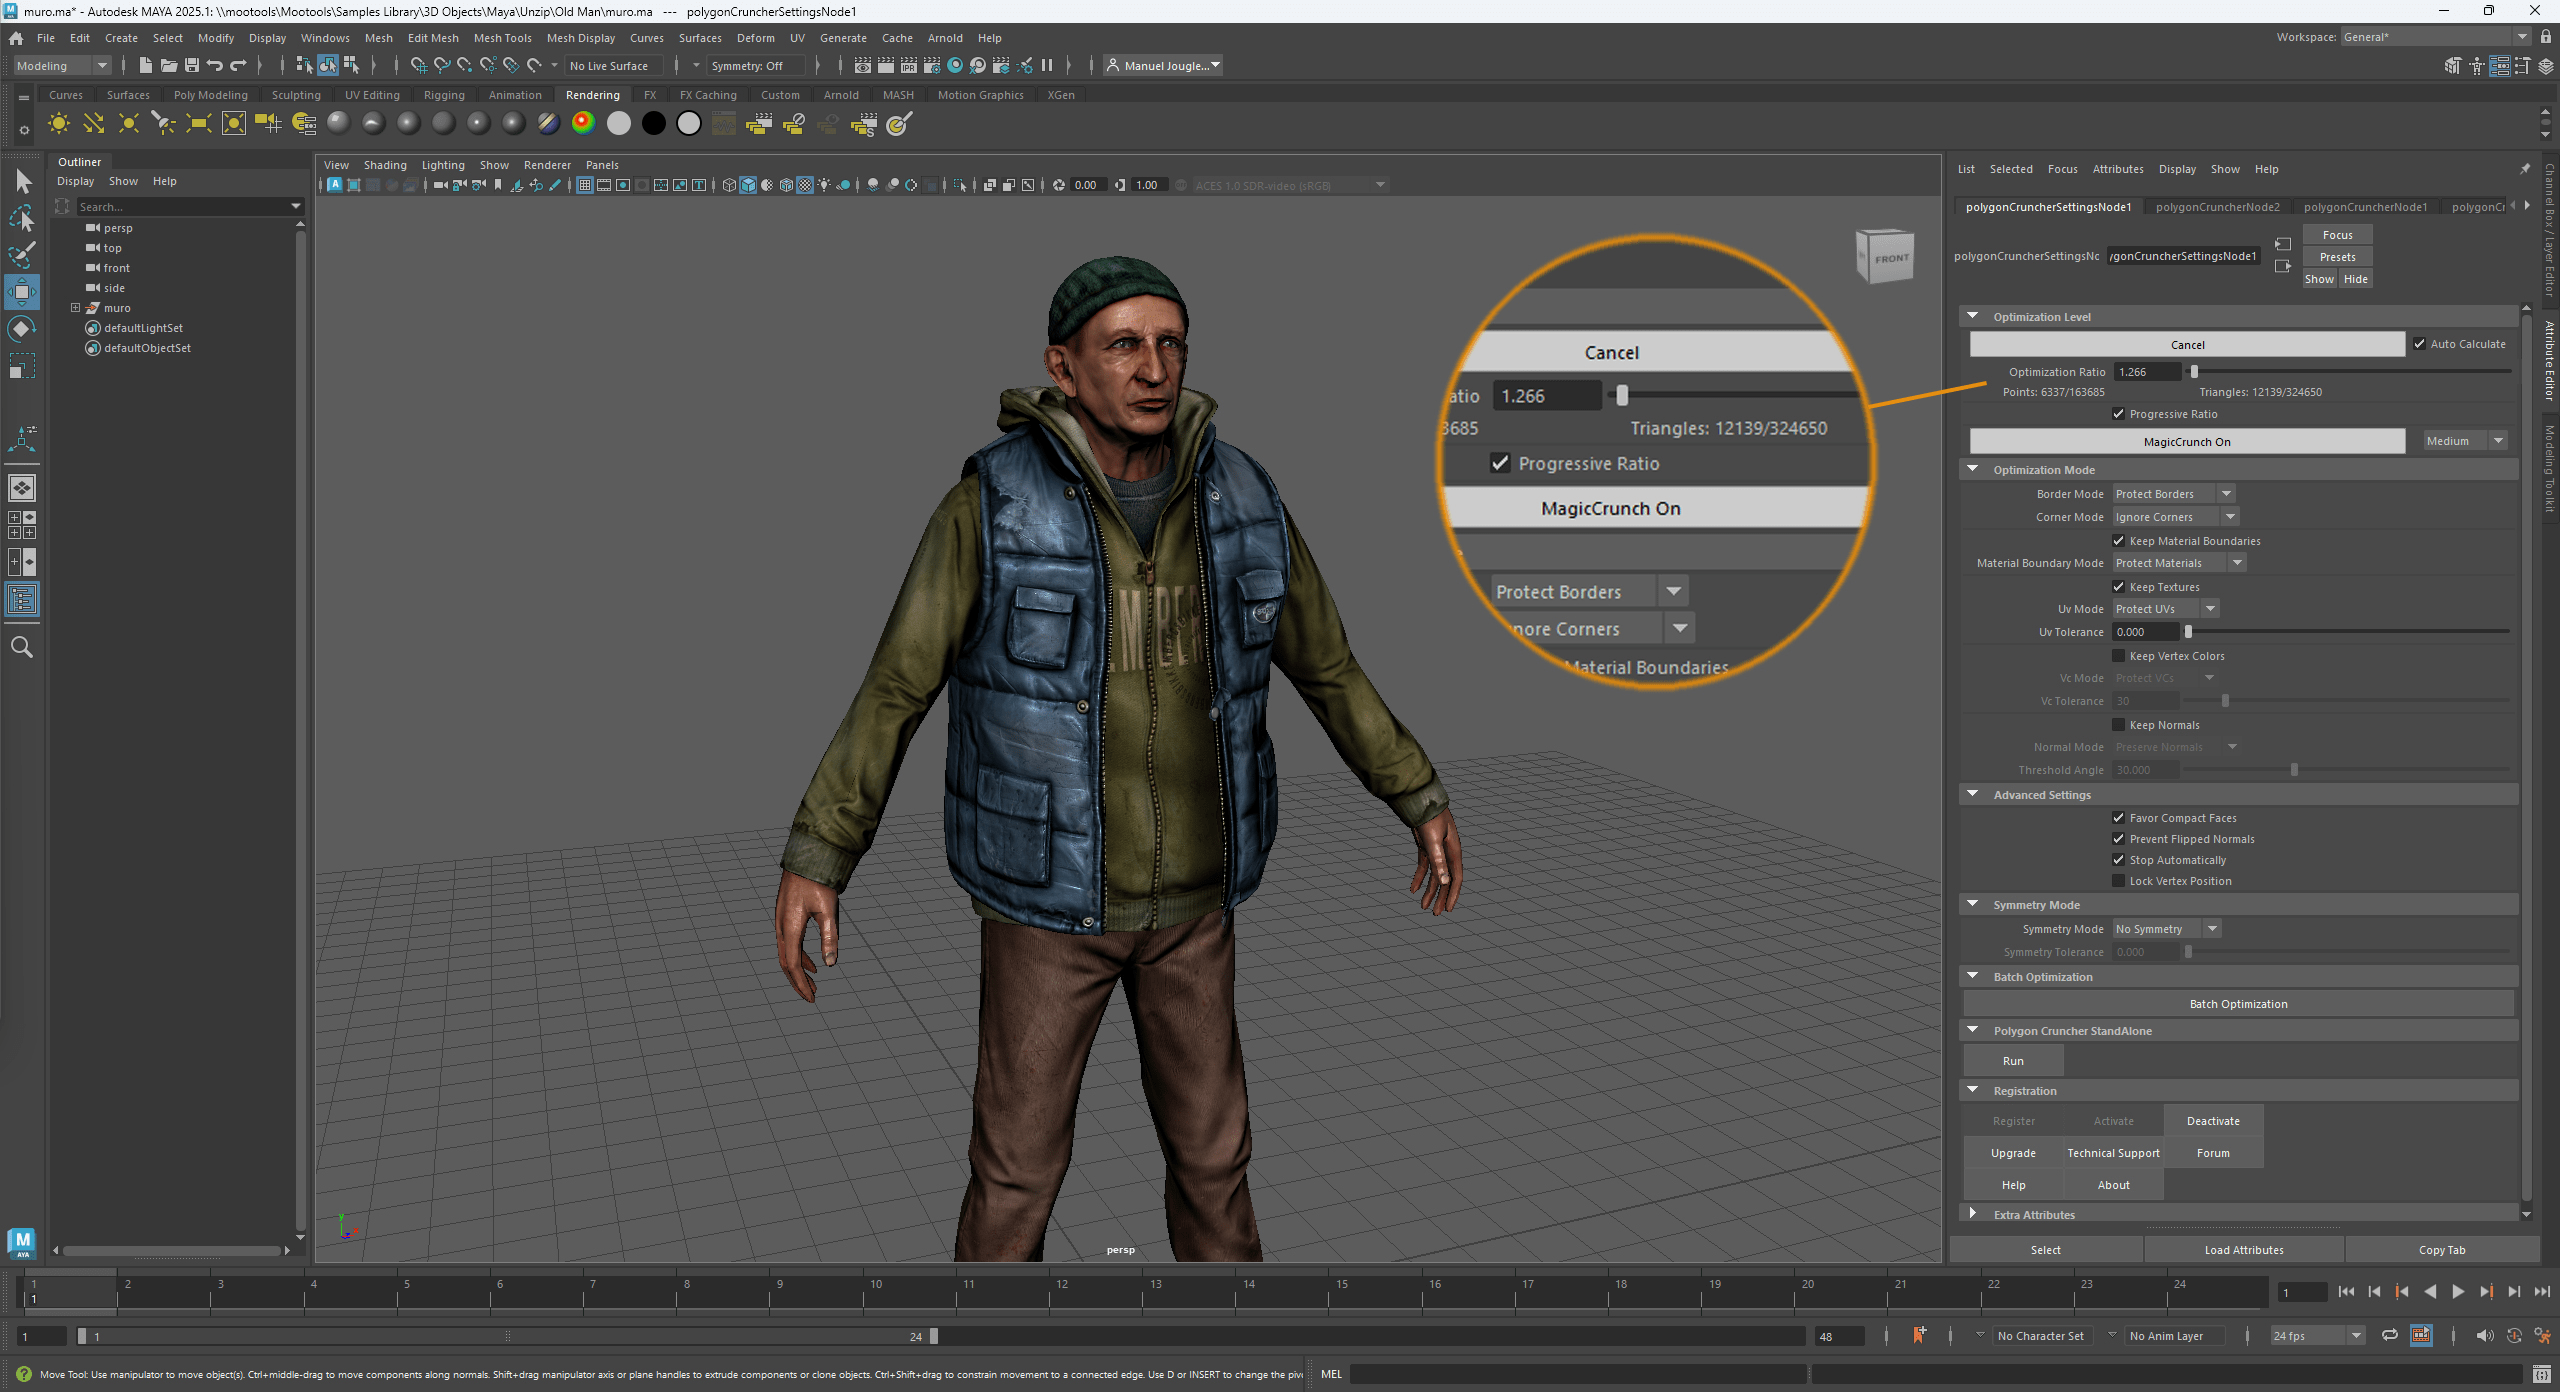Click the Batch Optimization button
The width and height of the screenshot is (2560, 1392).
[2238, 1004]
